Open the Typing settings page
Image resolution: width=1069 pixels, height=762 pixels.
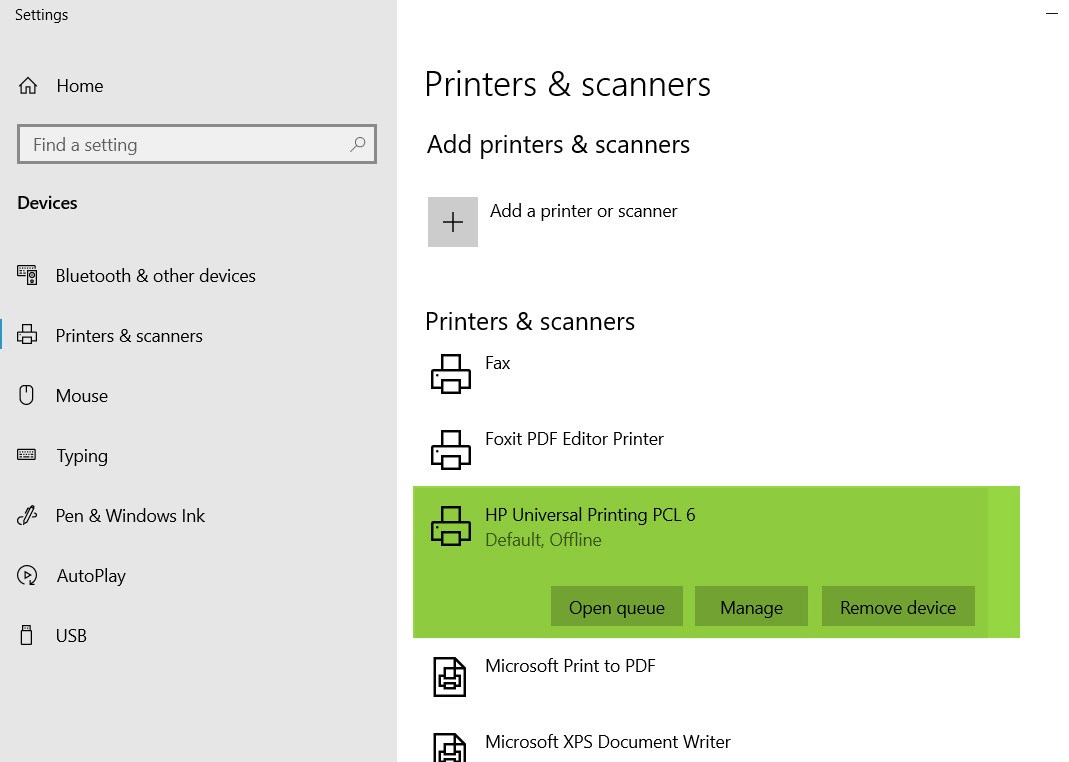click(x=82, y=455)
